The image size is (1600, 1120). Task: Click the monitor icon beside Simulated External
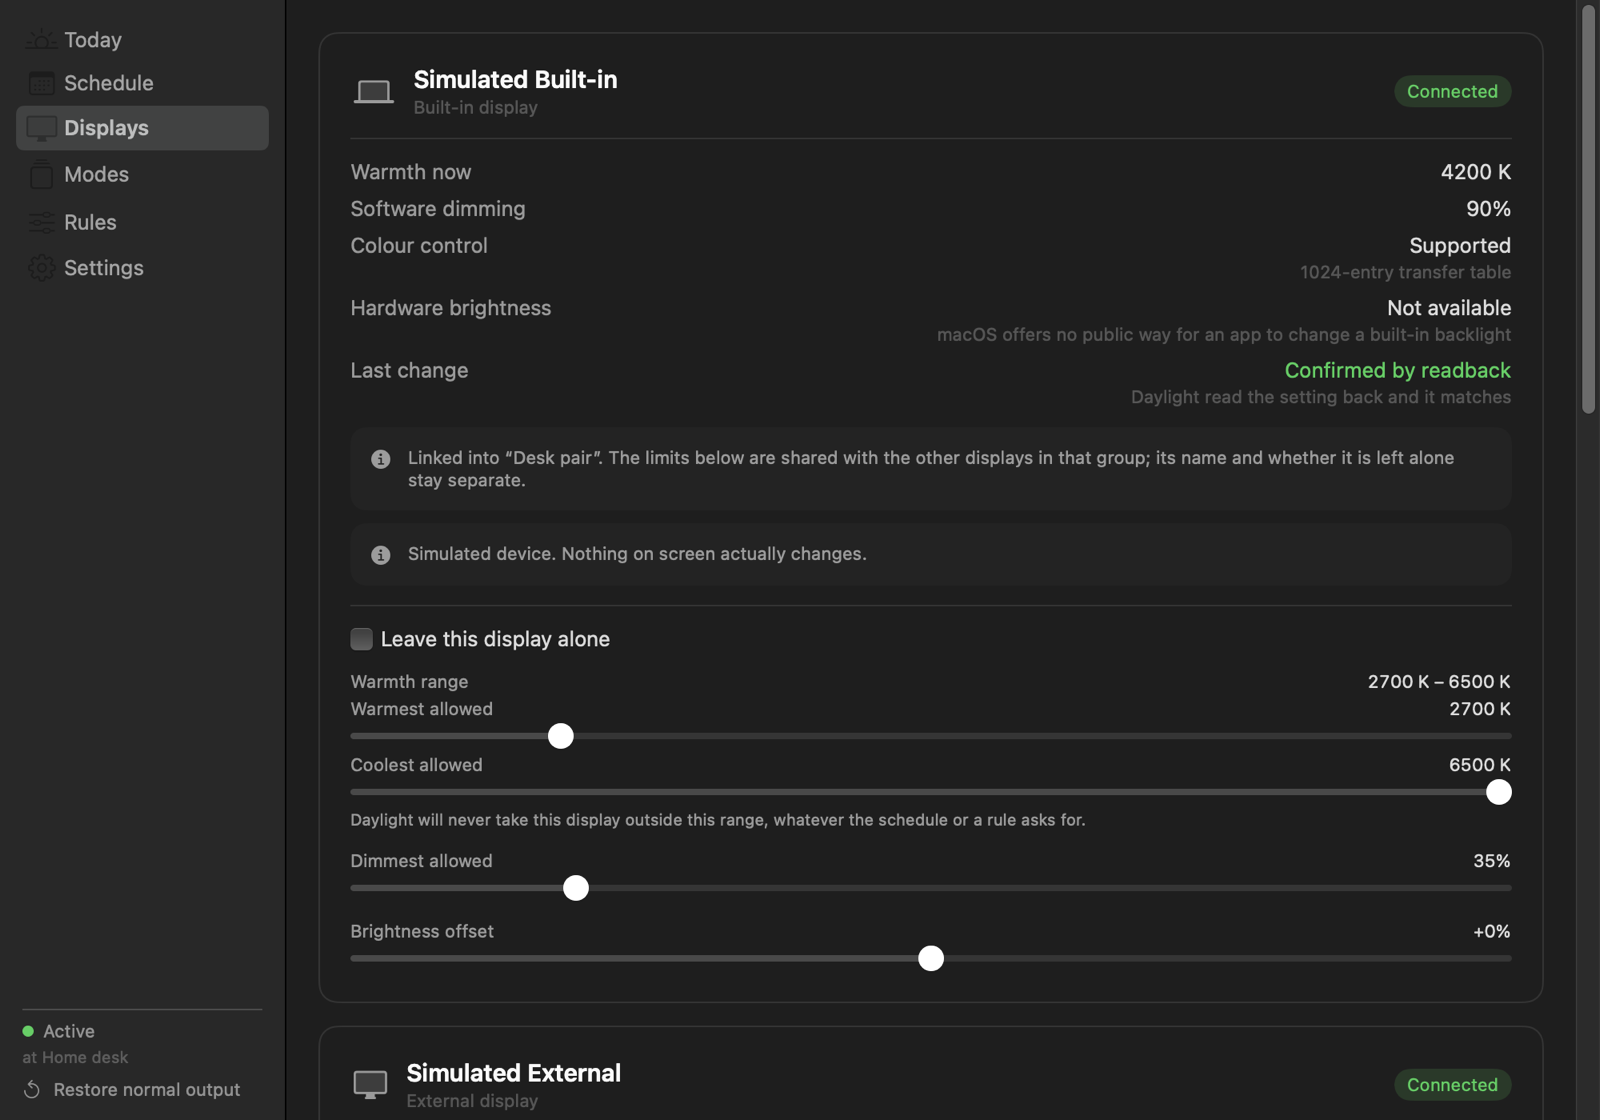[x=370, y=1084]
